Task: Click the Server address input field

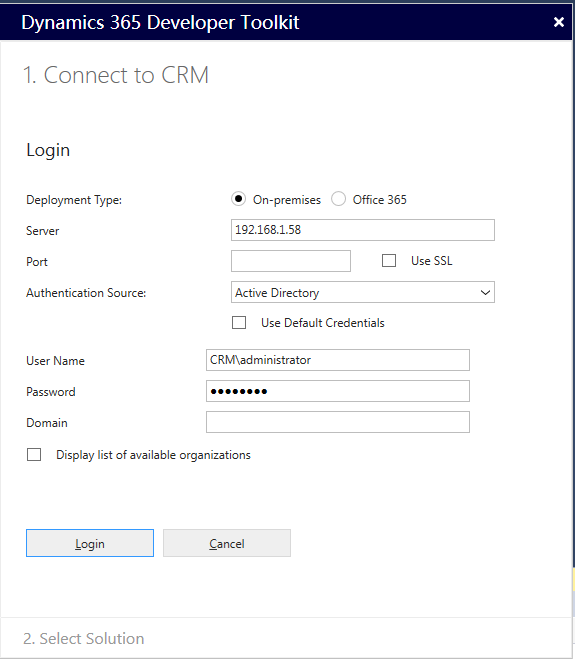Action: click(x=363, y=230)
